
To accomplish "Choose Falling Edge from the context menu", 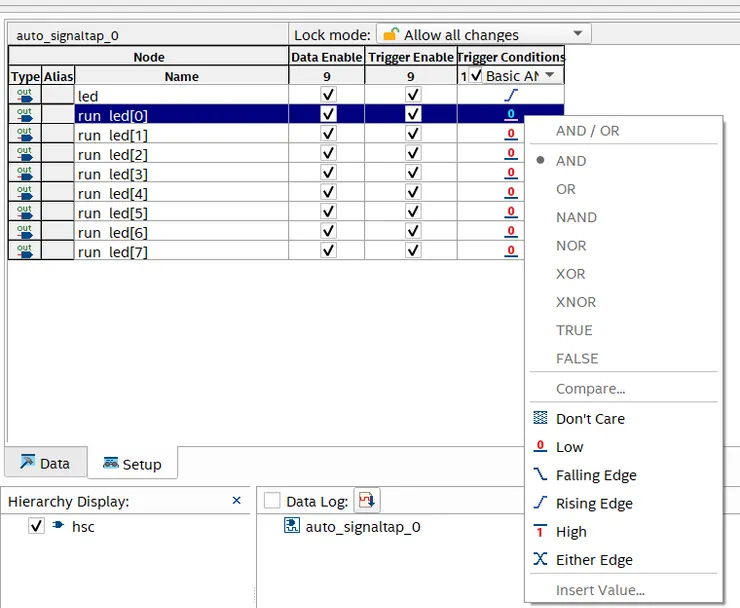I will (x=595, y=475).
